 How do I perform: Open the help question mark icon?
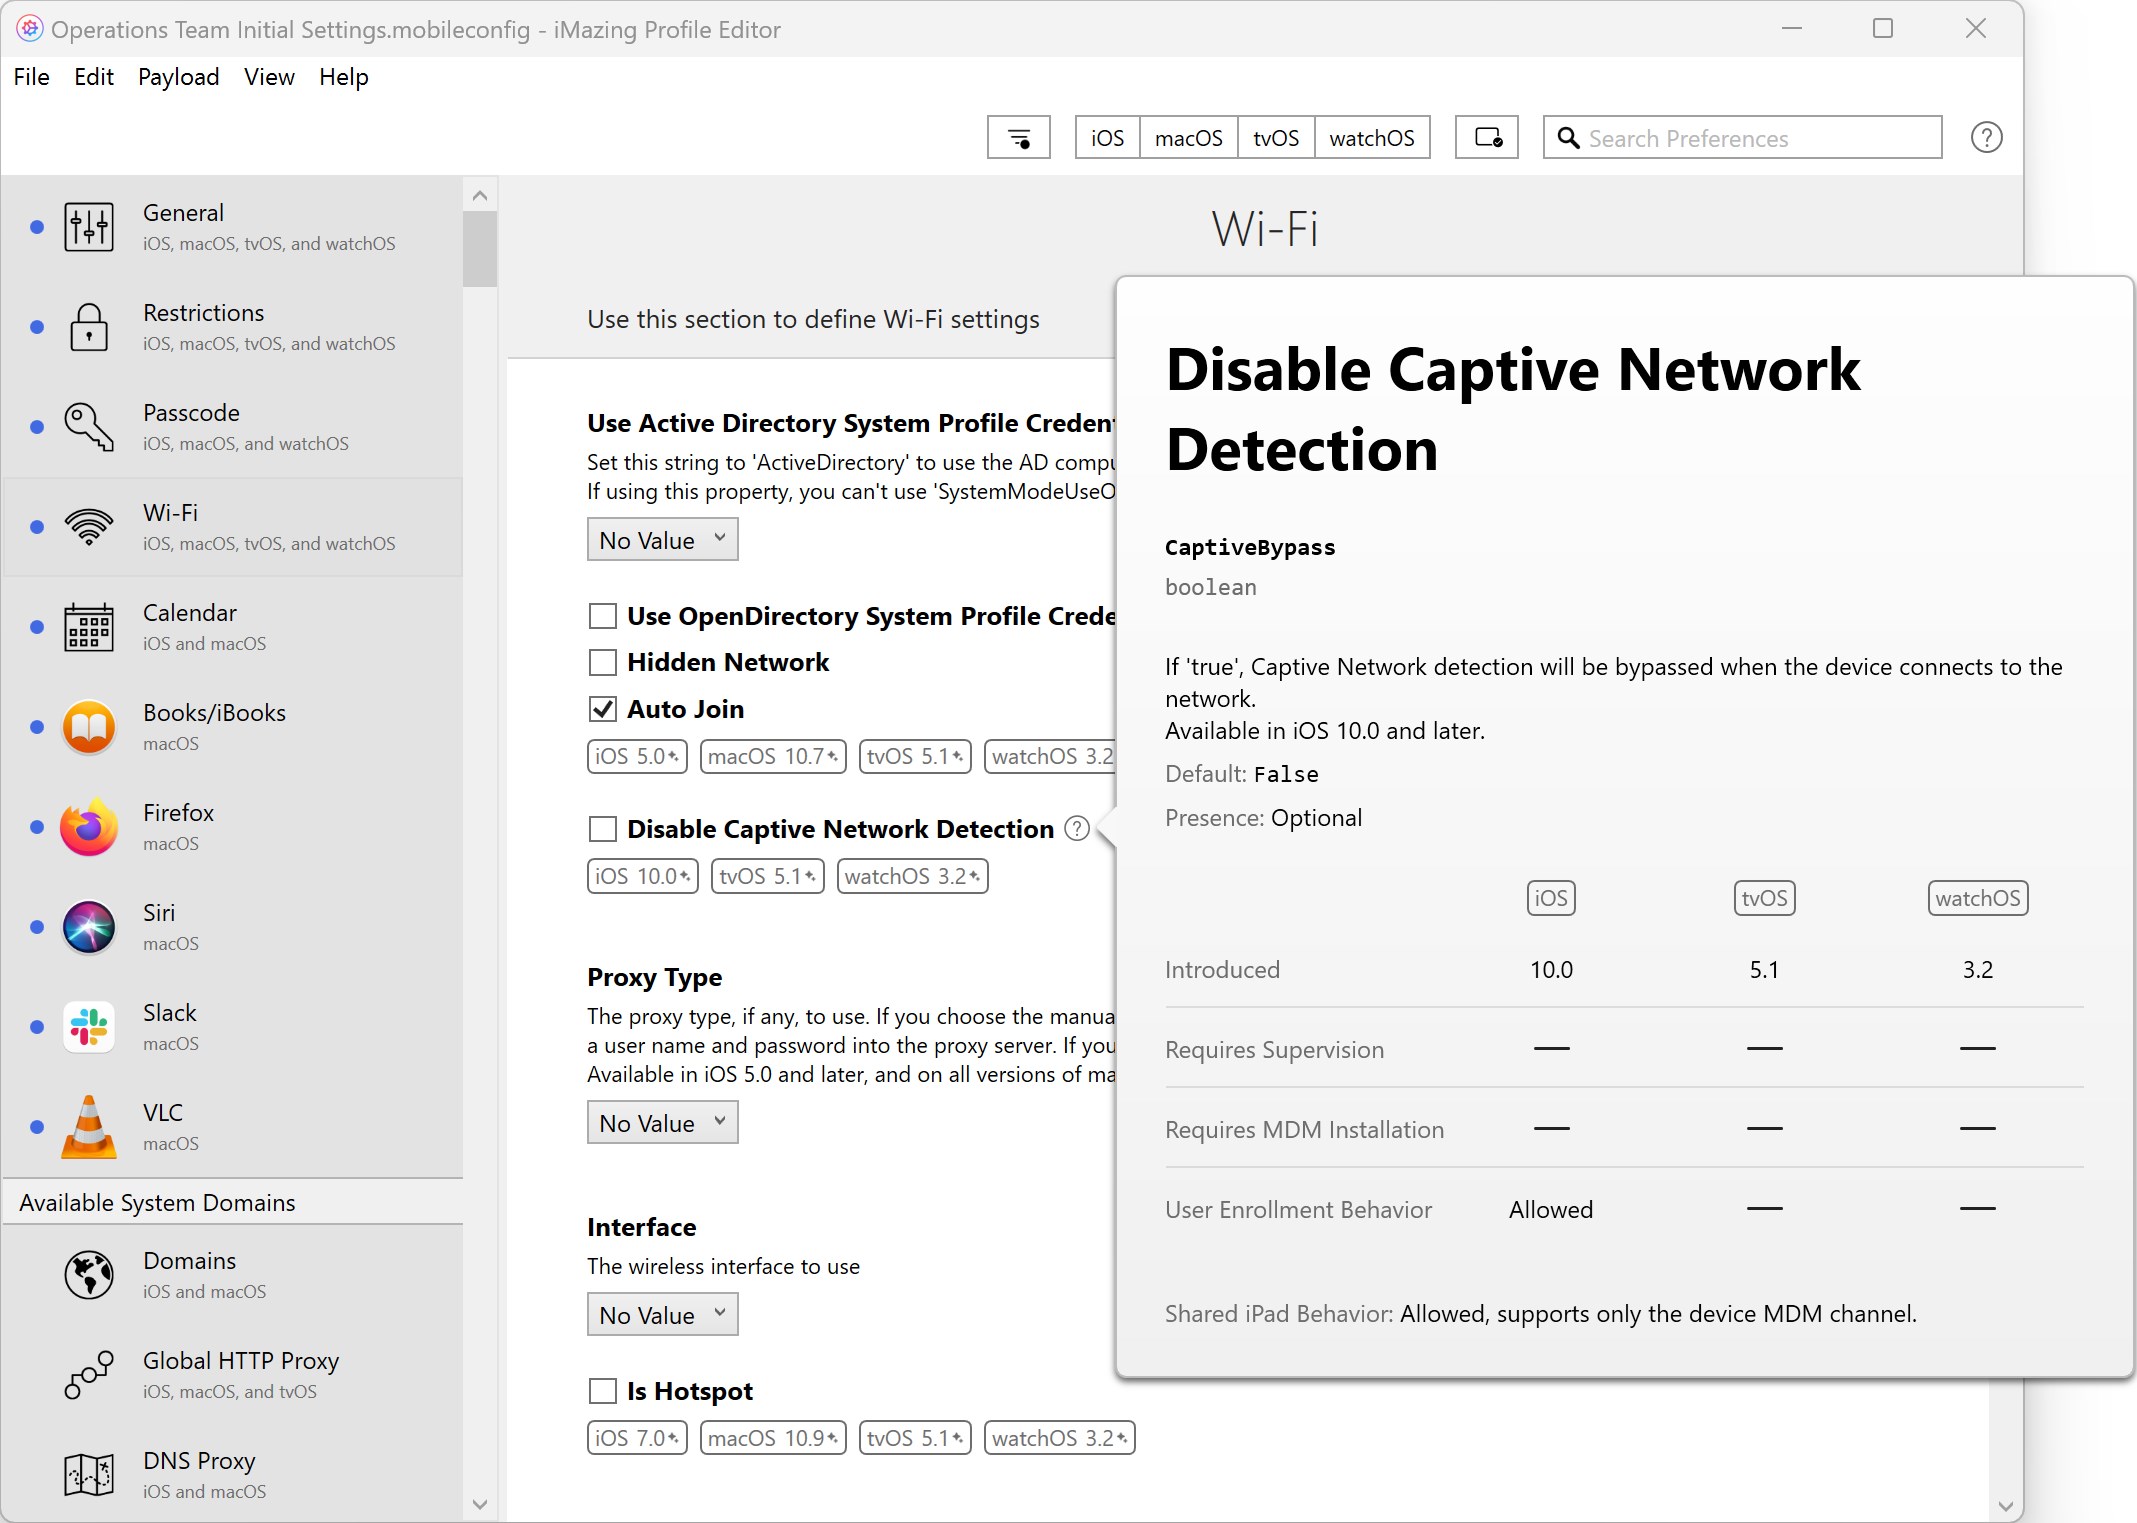pos(1986,138)
